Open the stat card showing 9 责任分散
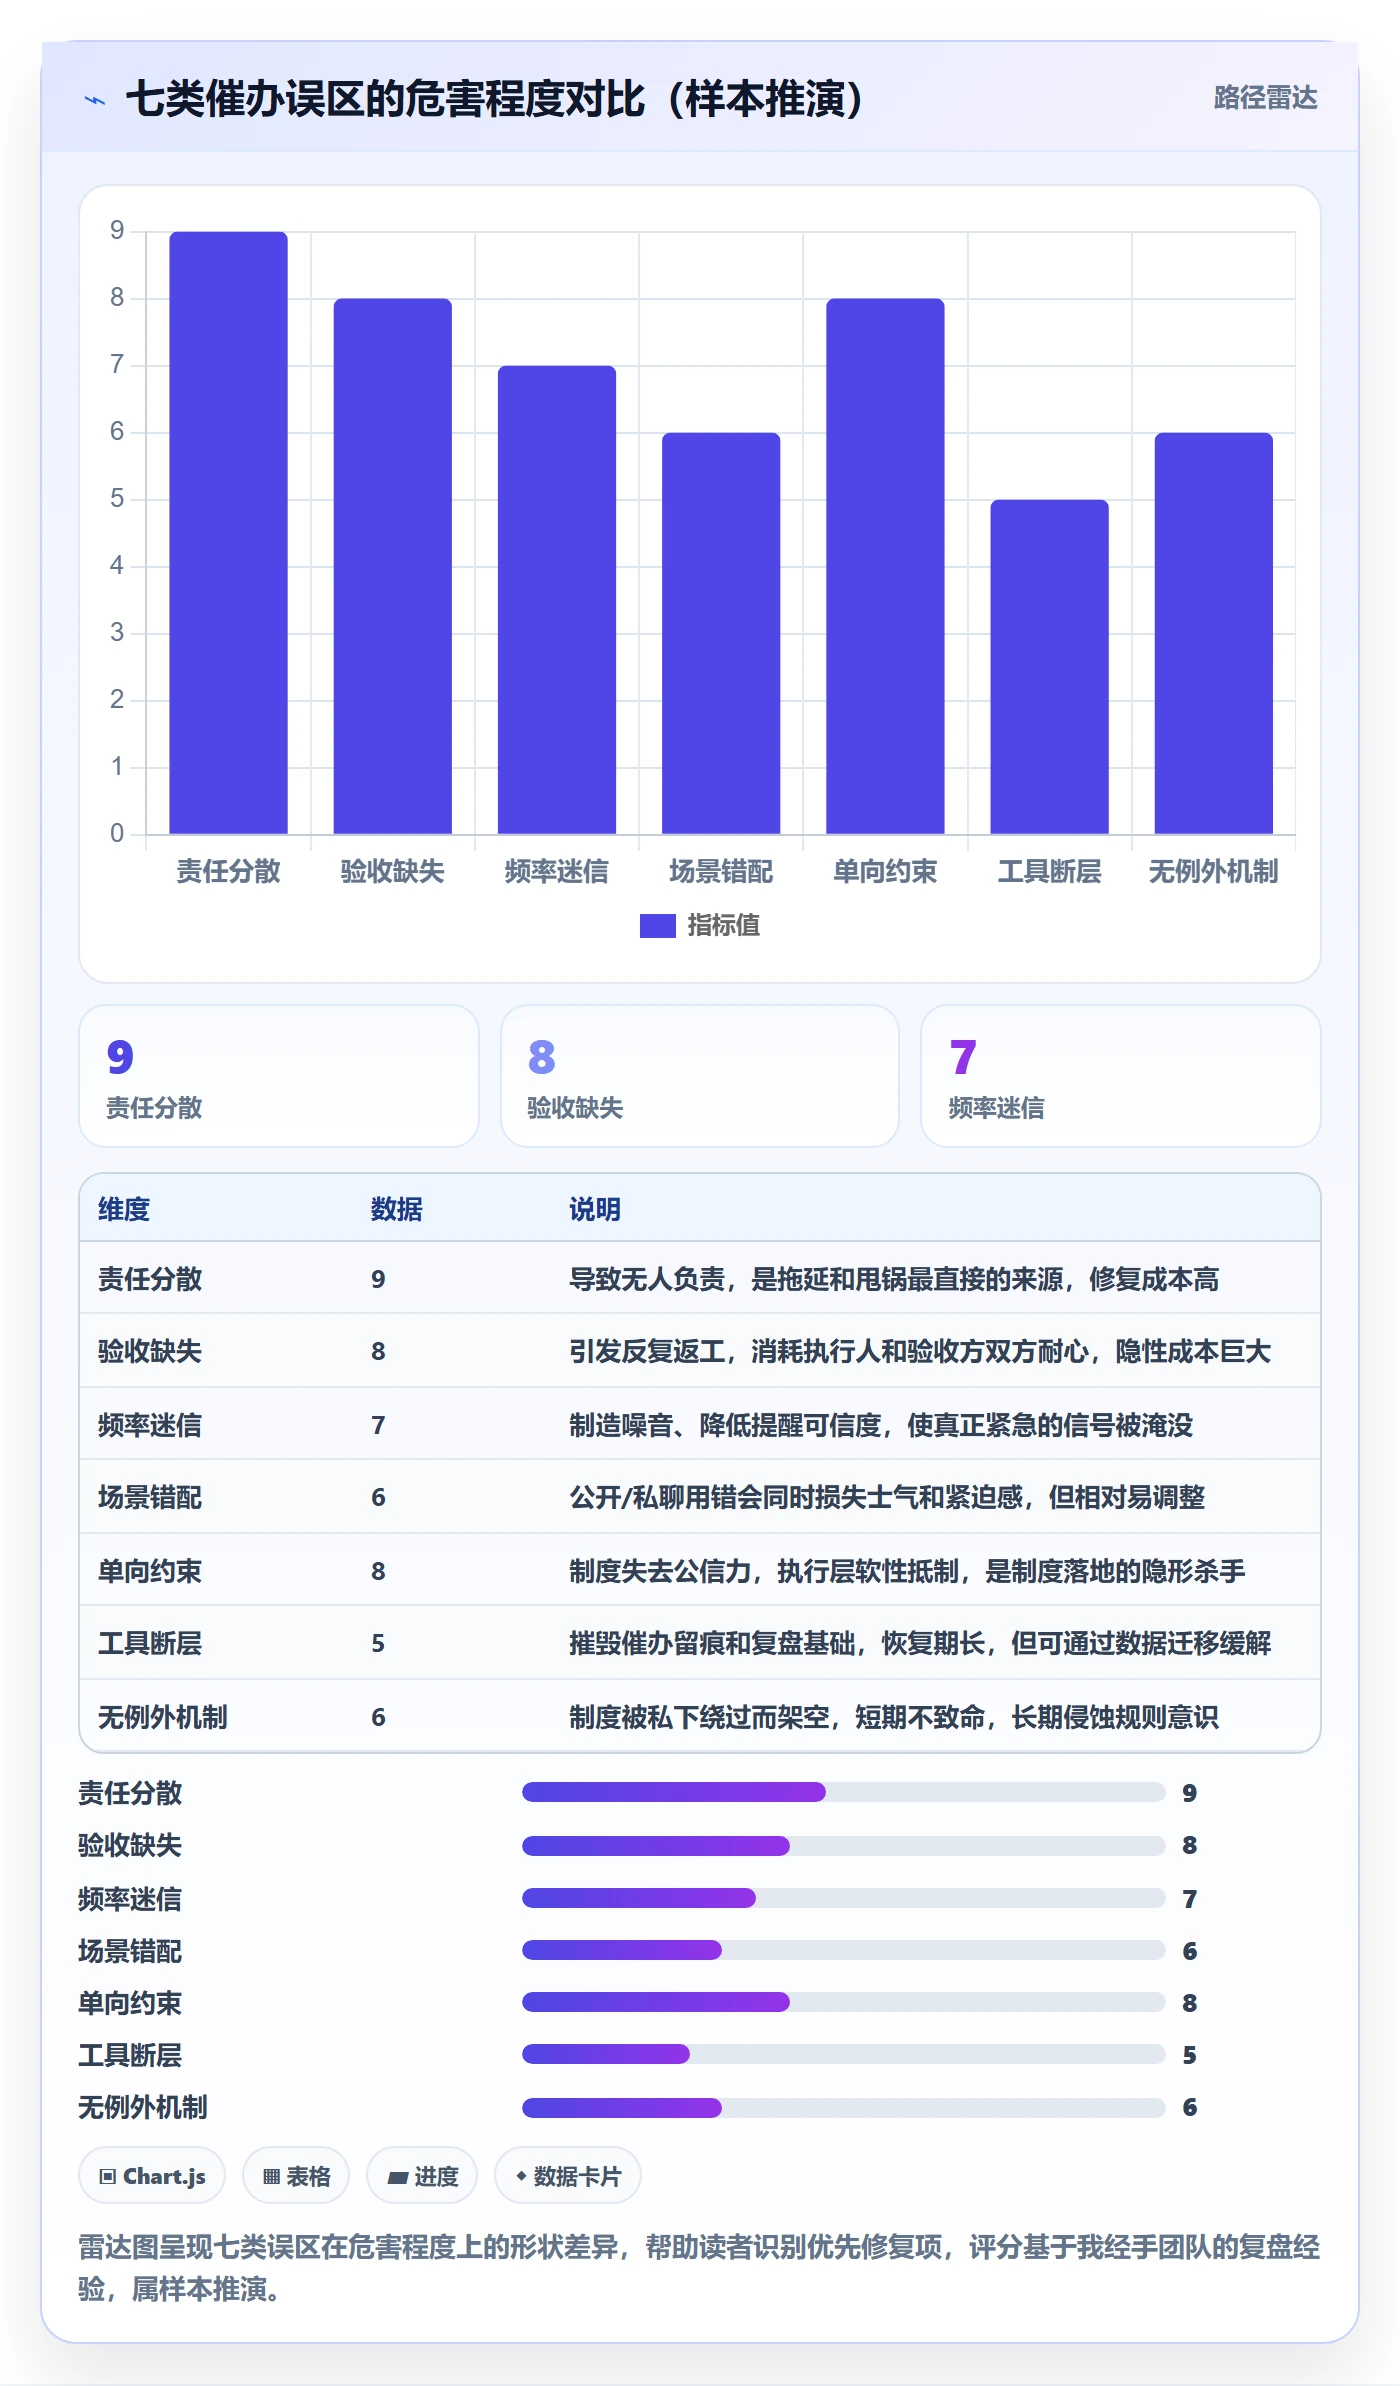1400x2386 pixels. (279, 1076)
